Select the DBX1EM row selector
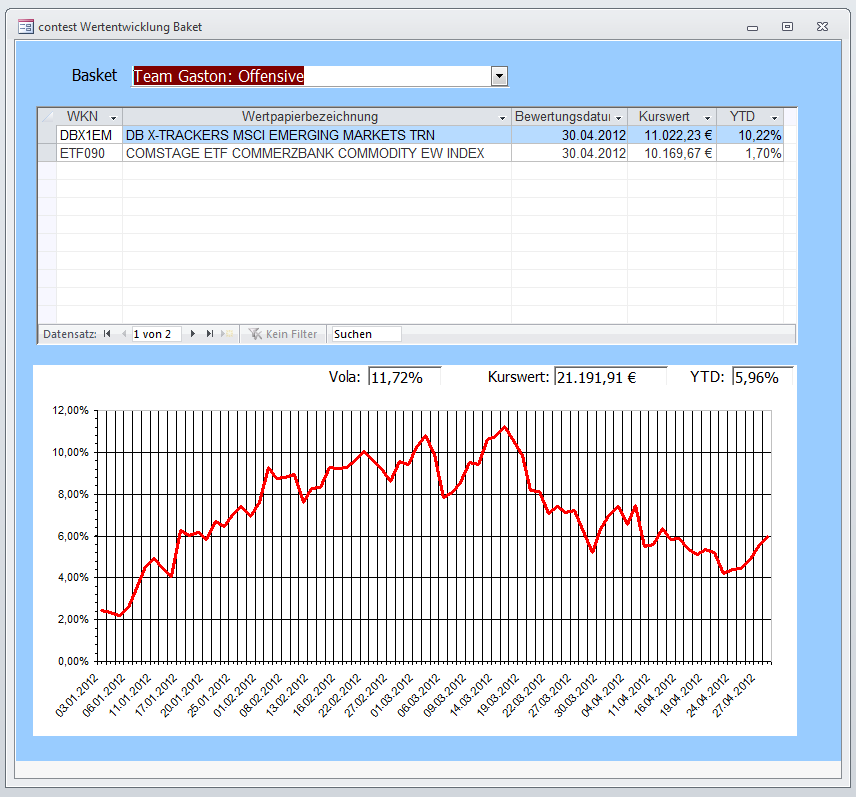856x797 pixels. (46, 135)
